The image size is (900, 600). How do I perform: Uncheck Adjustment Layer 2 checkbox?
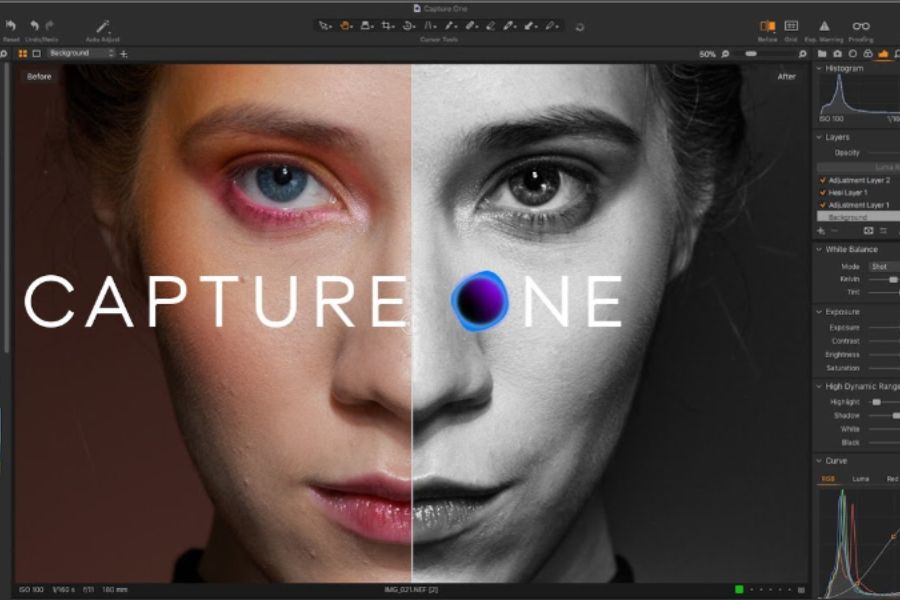click(823, 180)
